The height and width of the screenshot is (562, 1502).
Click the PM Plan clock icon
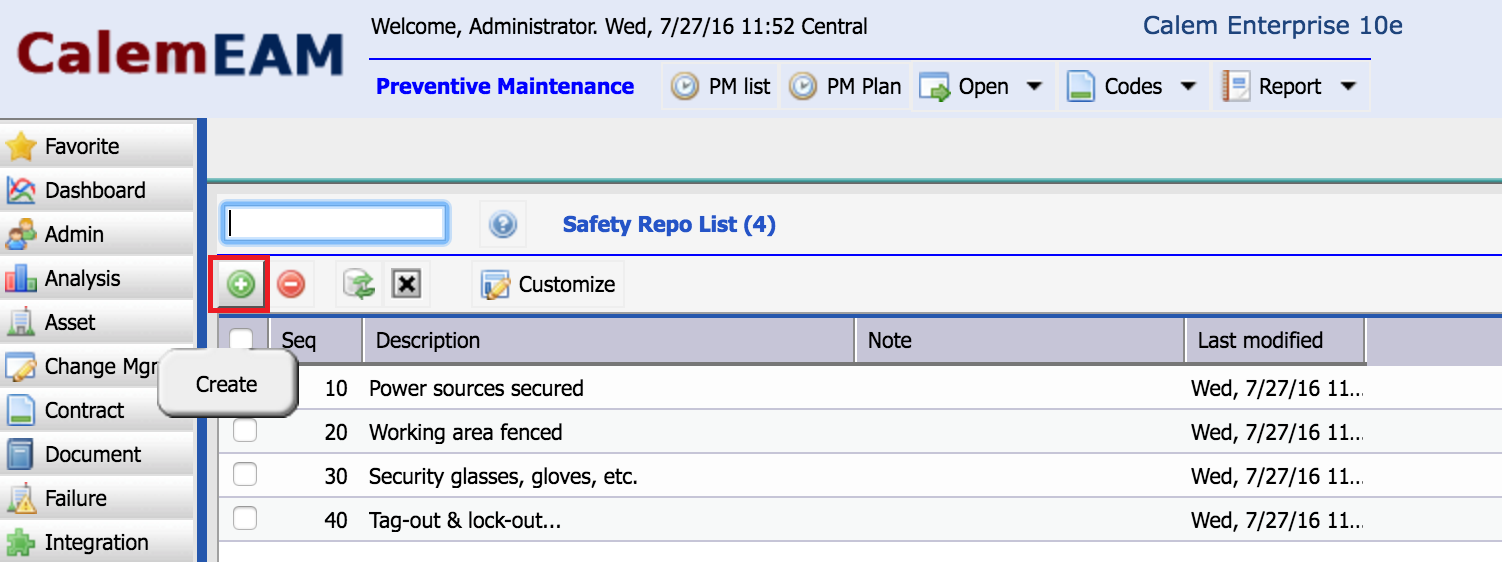[803, 87]
